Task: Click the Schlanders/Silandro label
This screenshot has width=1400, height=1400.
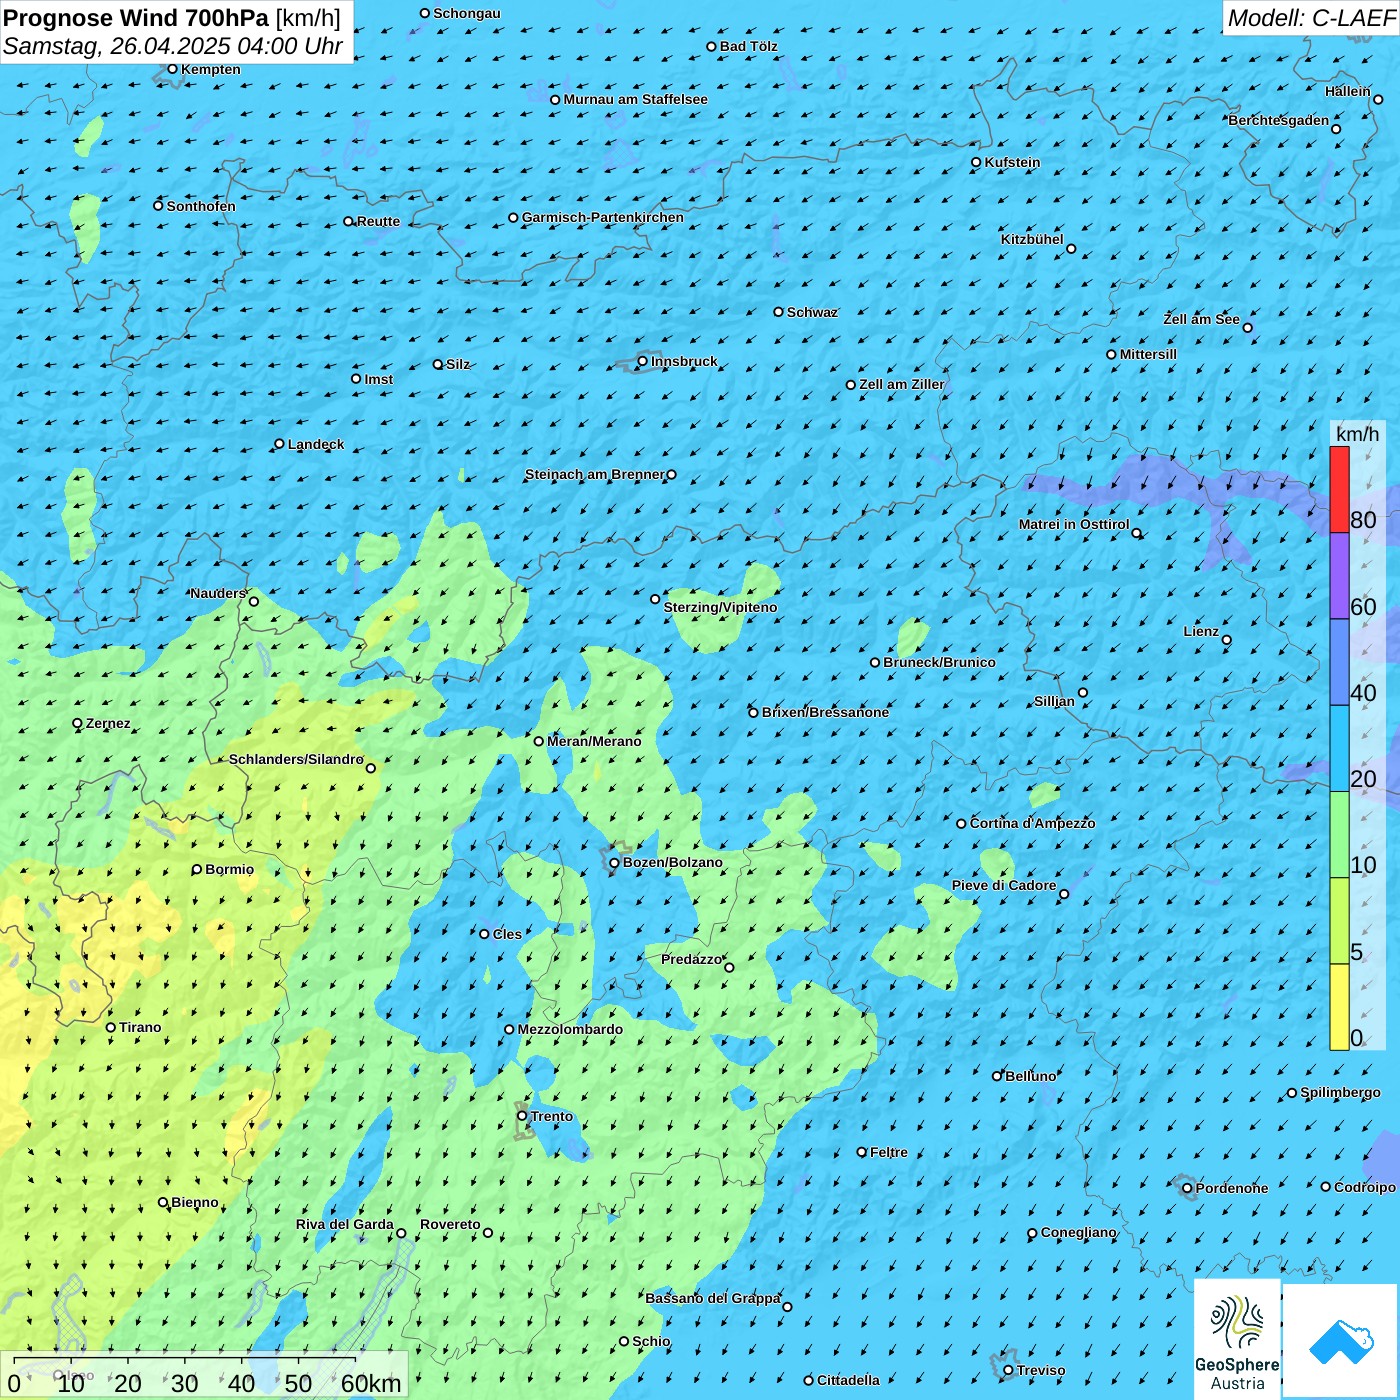Action: pos(296,759)
